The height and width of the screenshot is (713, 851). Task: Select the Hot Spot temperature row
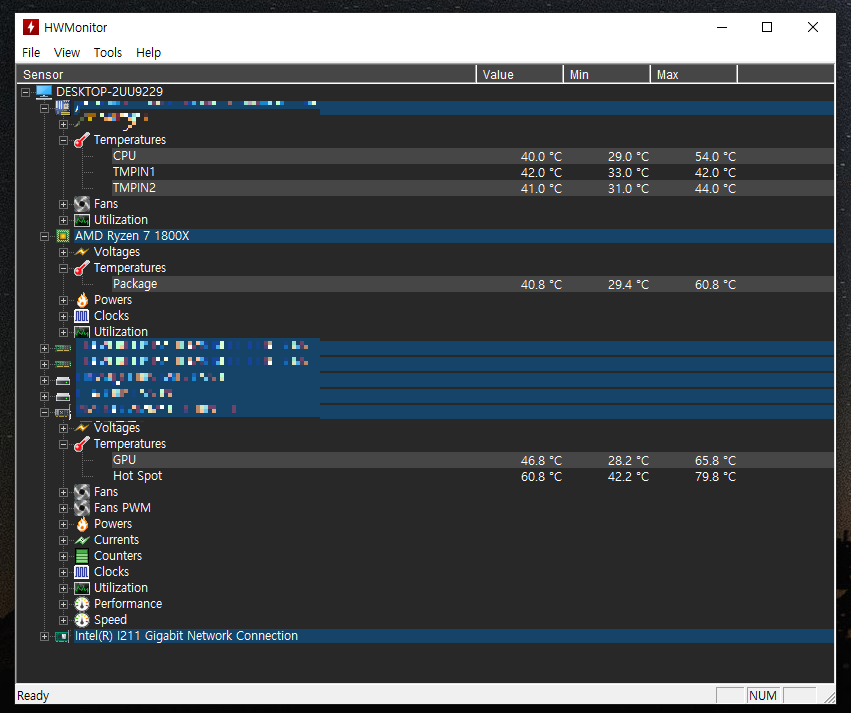point(472,476)
